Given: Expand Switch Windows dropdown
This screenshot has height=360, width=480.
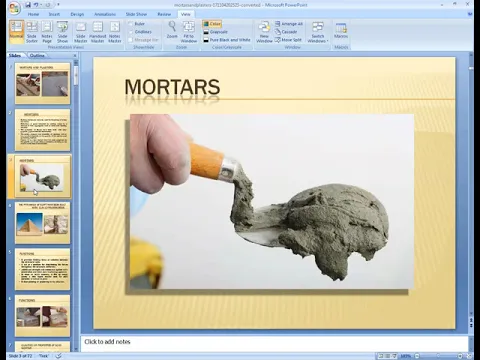Looking at the screenshot, I should (318, 32).
